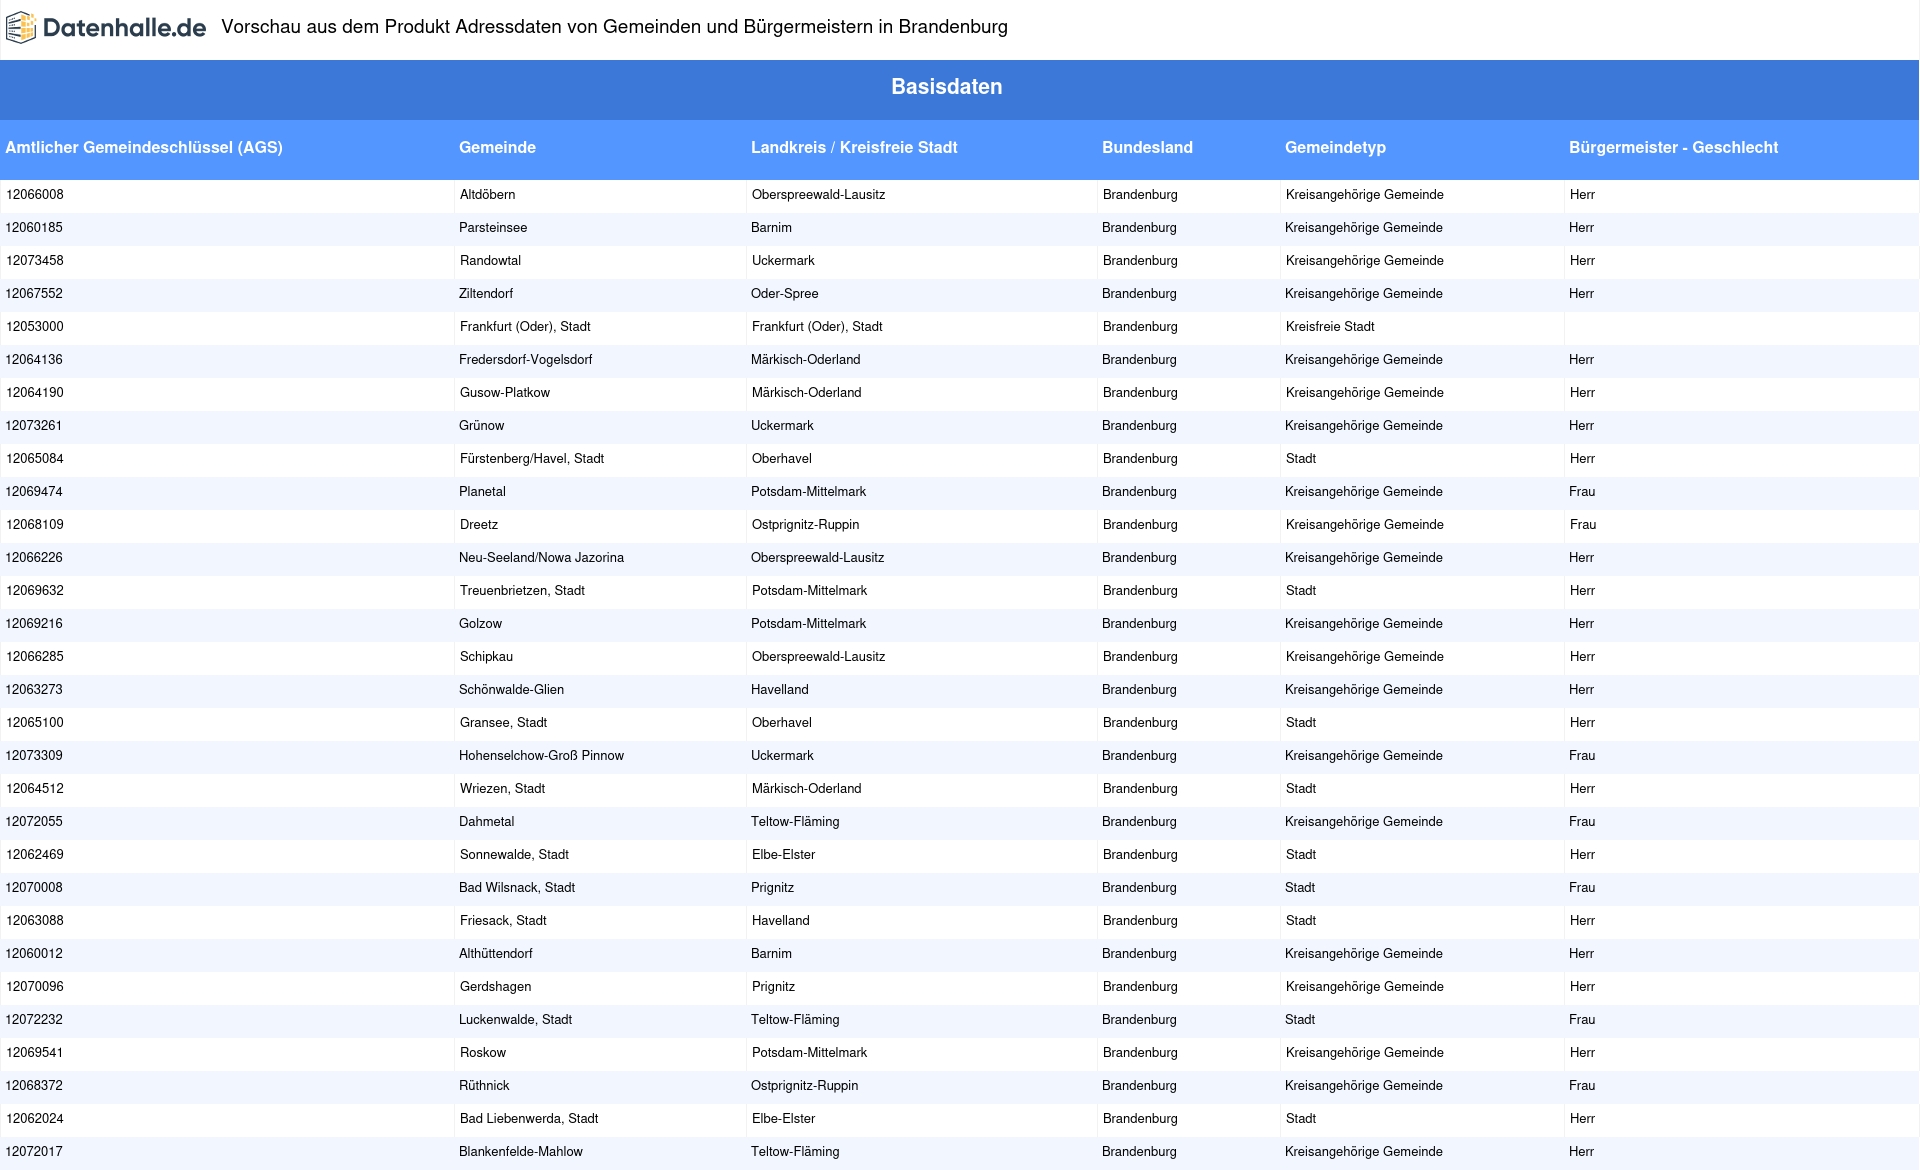1920x1170 pixels.
Task: Click 'Elbe-Elster' in the Sonnewalde row
Action: pos(784,855)
